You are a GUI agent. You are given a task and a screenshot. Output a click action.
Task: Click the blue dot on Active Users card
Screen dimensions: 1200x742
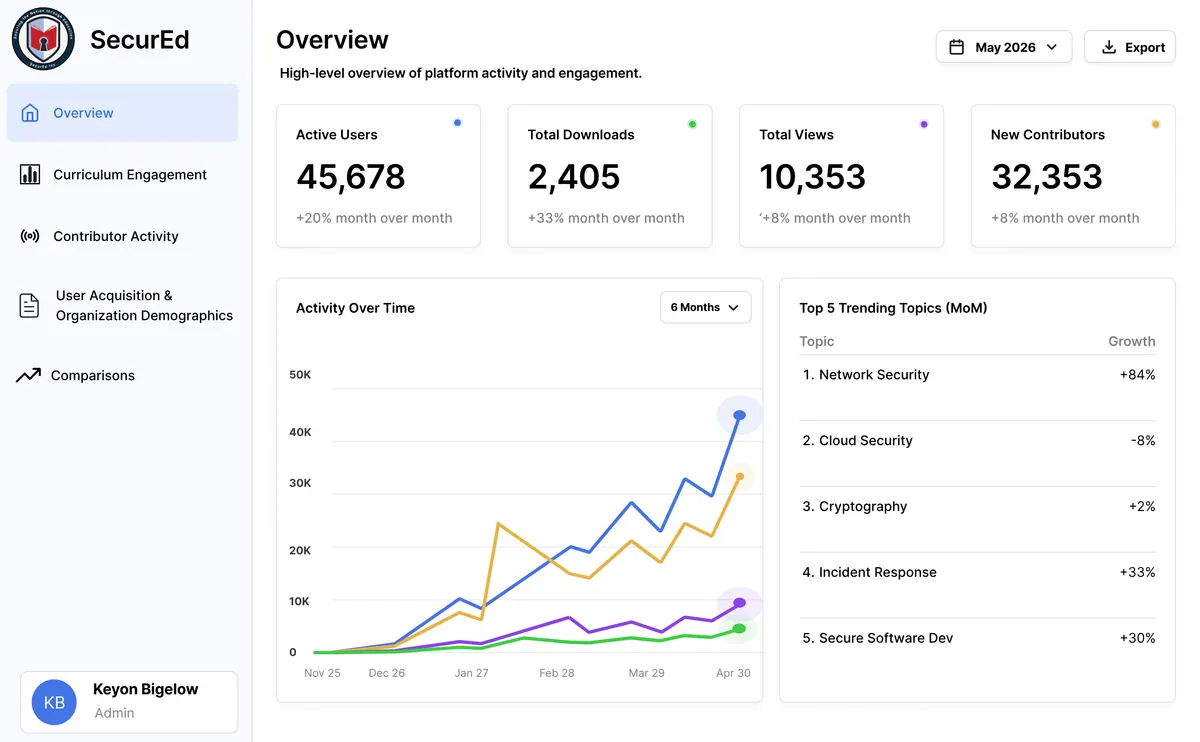click(x=457, y=123)
